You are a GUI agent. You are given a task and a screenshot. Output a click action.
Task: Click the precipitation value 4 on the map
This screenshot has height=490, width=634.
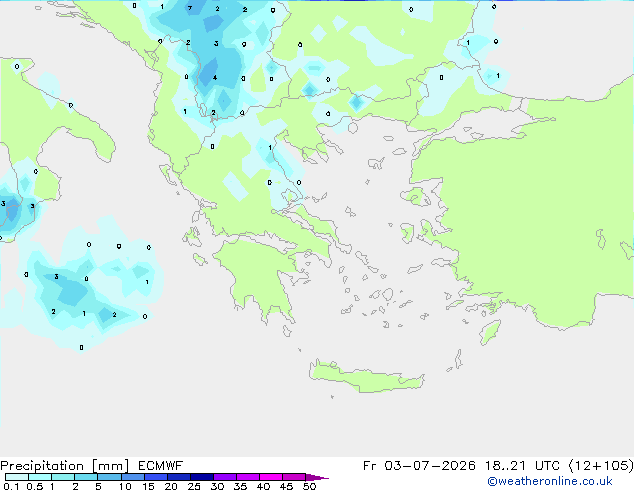[x=215, y=78]
